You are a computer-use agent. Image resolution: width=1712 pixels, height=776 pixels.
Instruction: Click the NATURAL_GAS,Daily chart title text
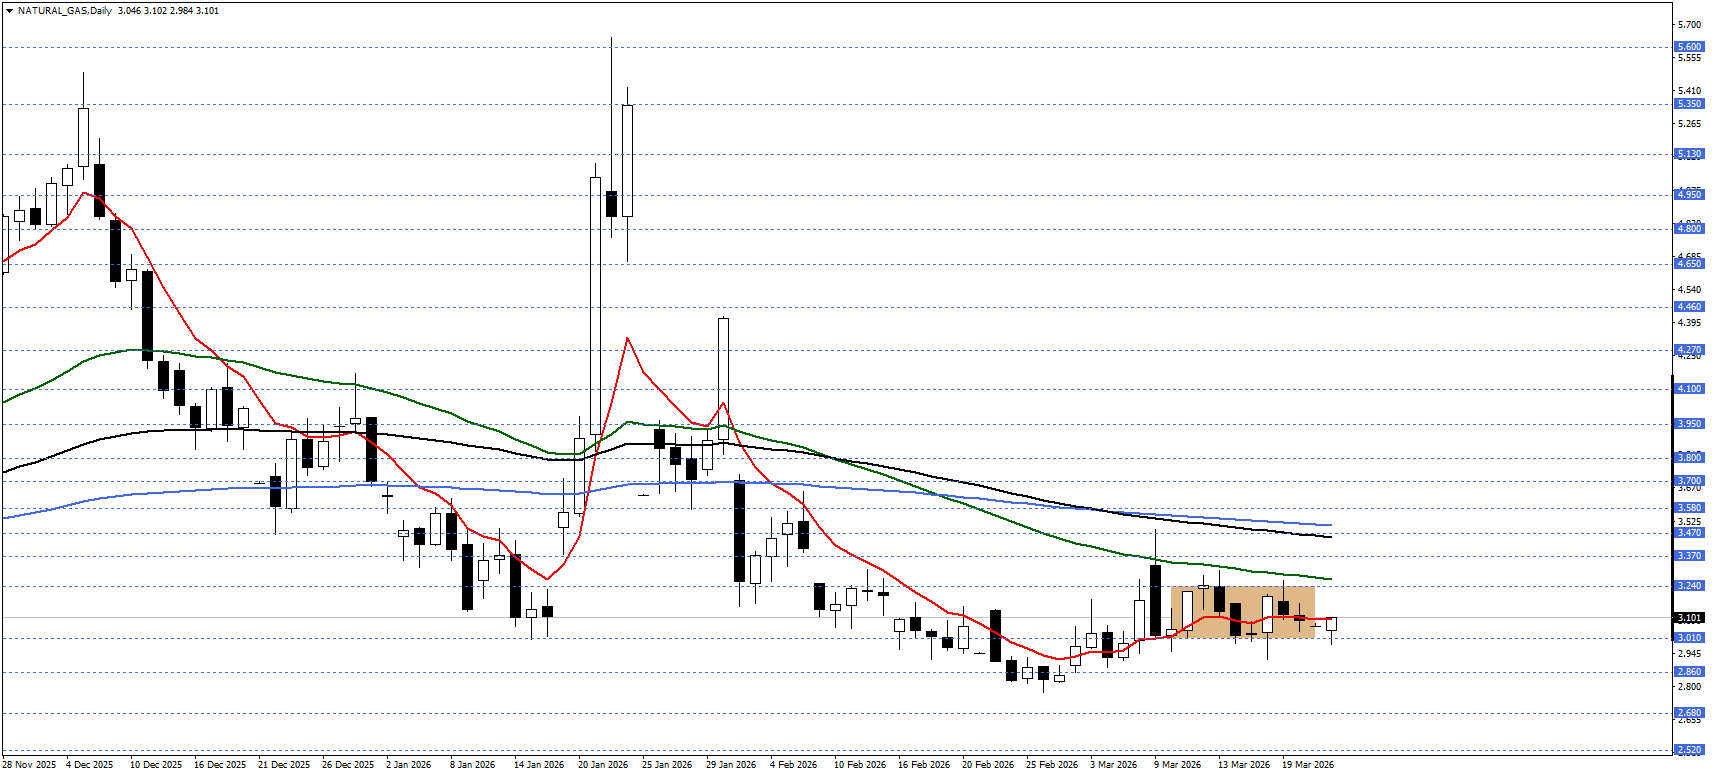(64, 11)
